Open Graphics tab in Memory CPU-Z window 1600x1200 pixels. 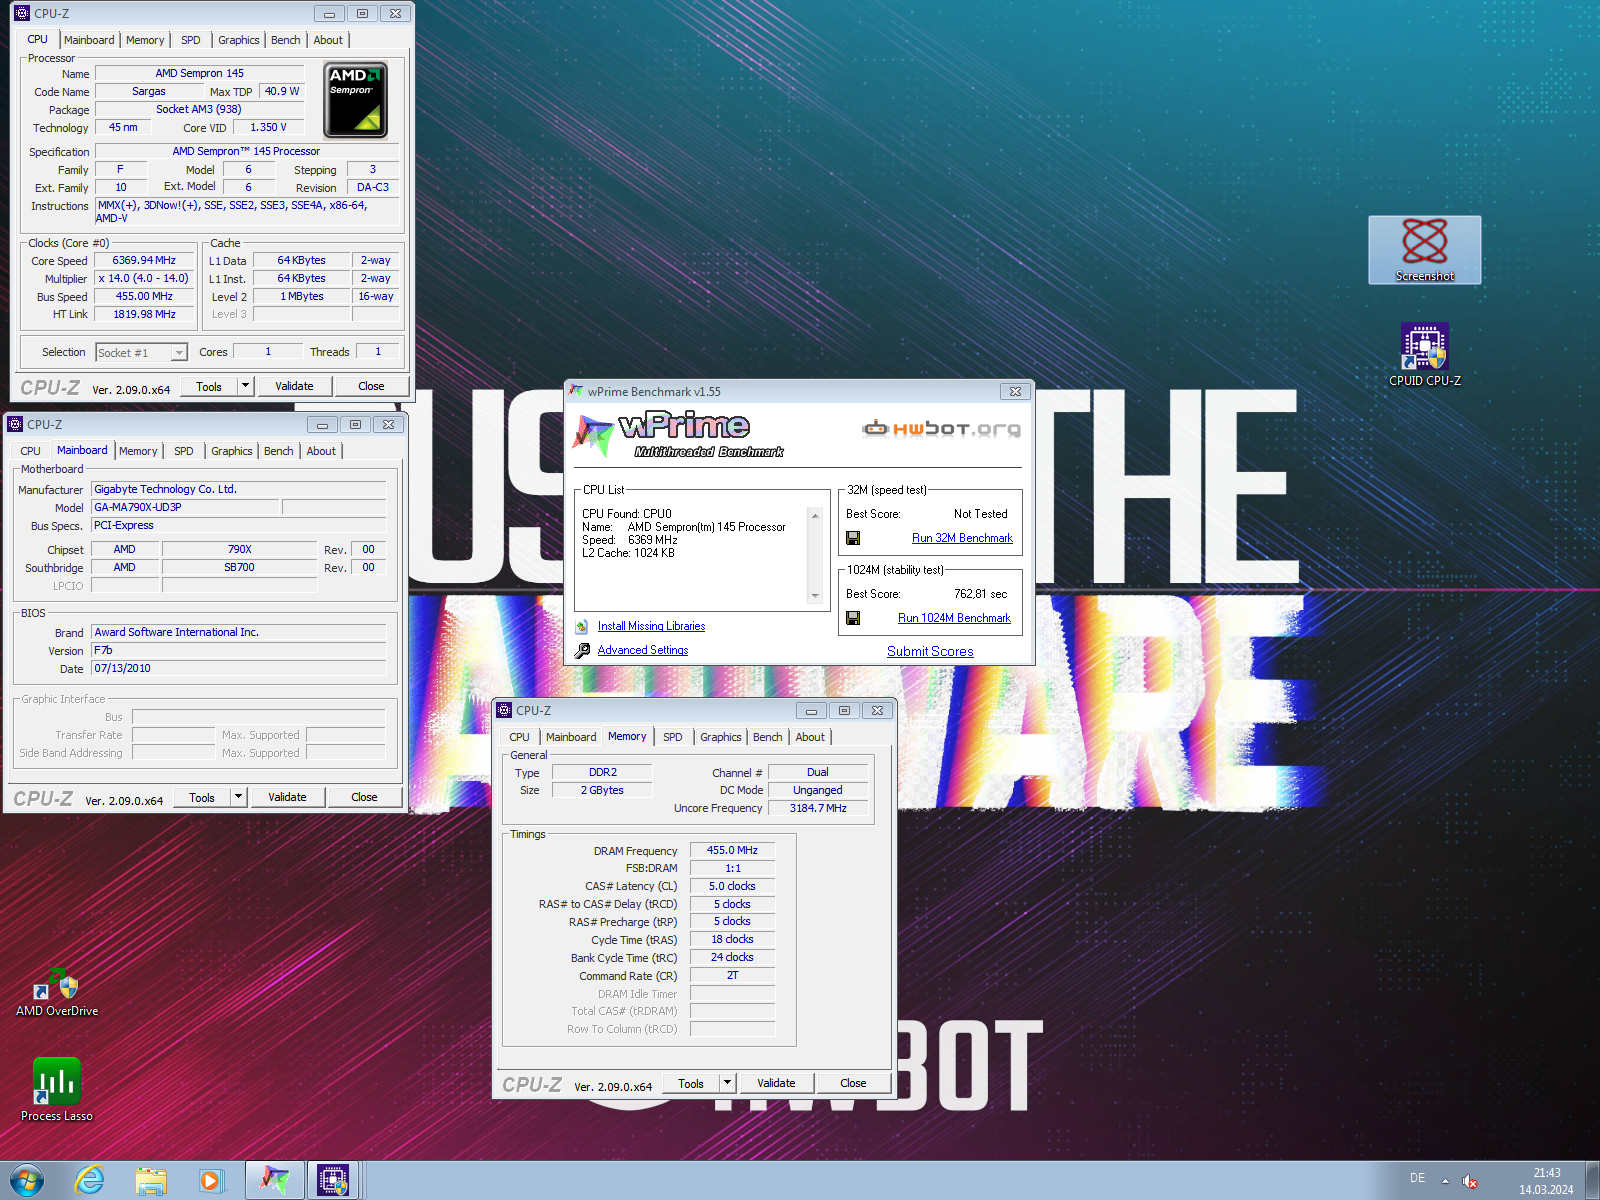click(x=721, y=737)
